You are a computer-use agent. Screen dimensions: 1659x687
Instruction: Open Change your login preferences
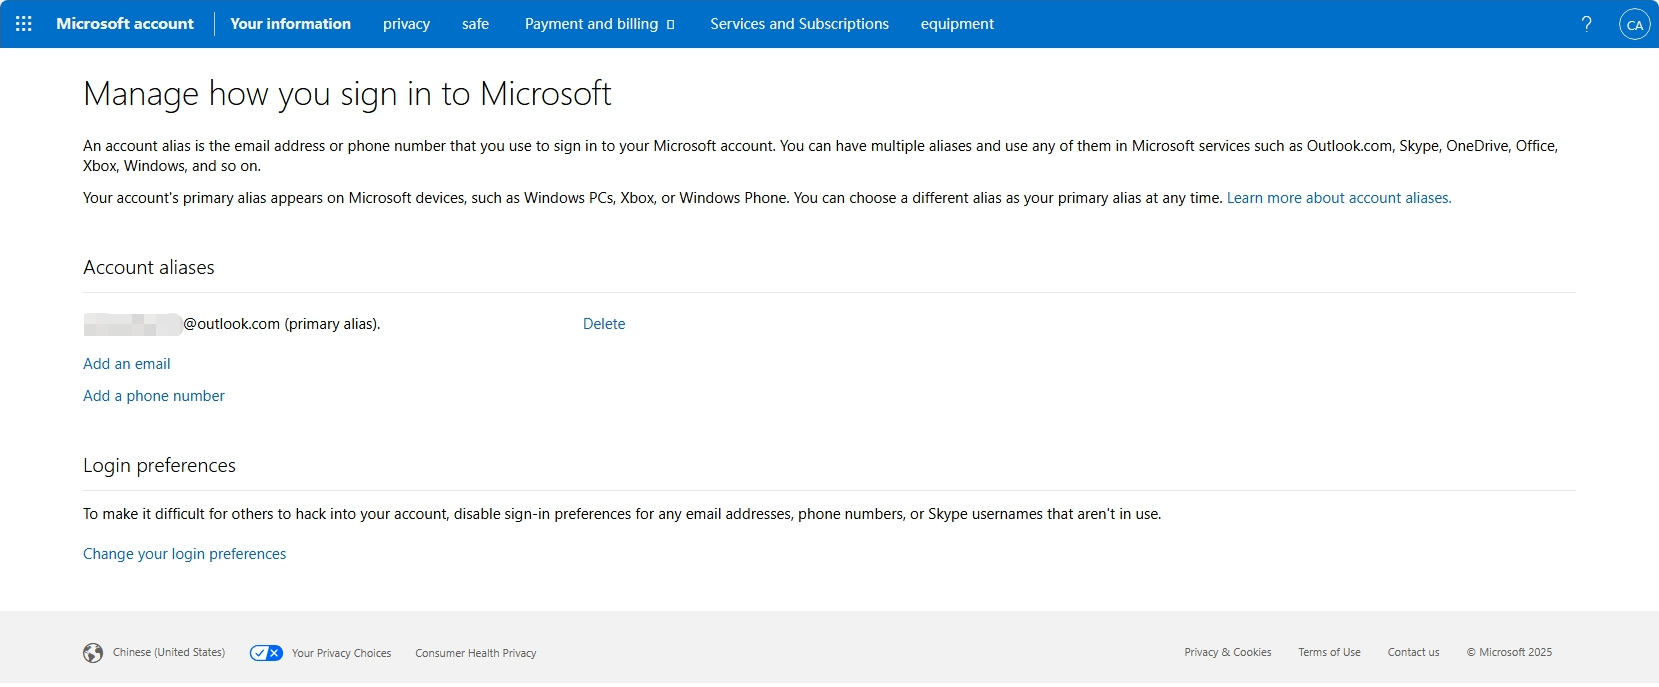[x=184, y=554]
